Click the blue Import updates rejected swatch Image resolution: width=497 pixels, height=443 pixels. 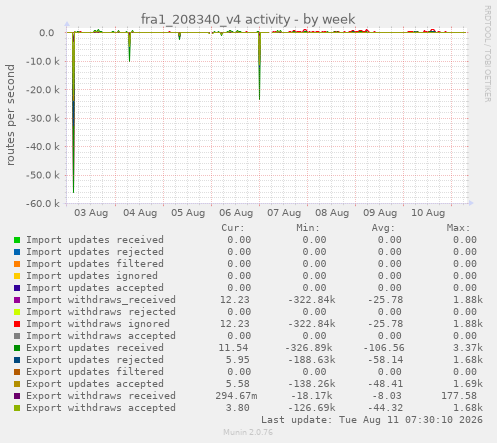17,252
